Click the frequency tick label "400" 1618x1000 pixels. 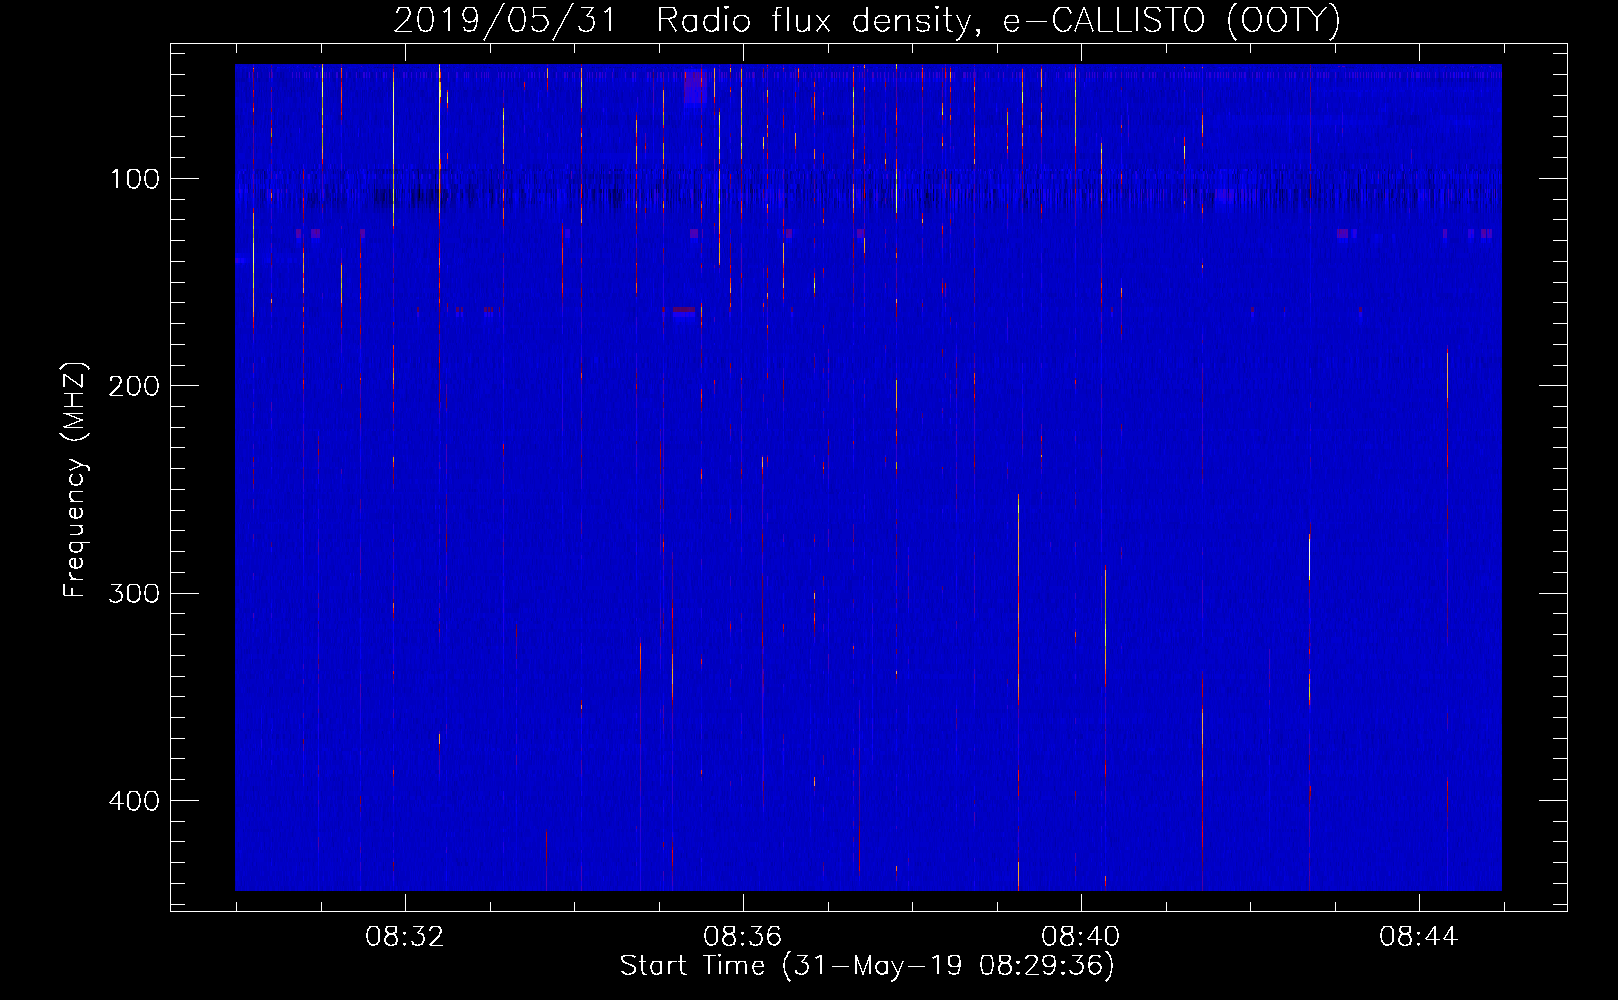click(x=134, y=800)
